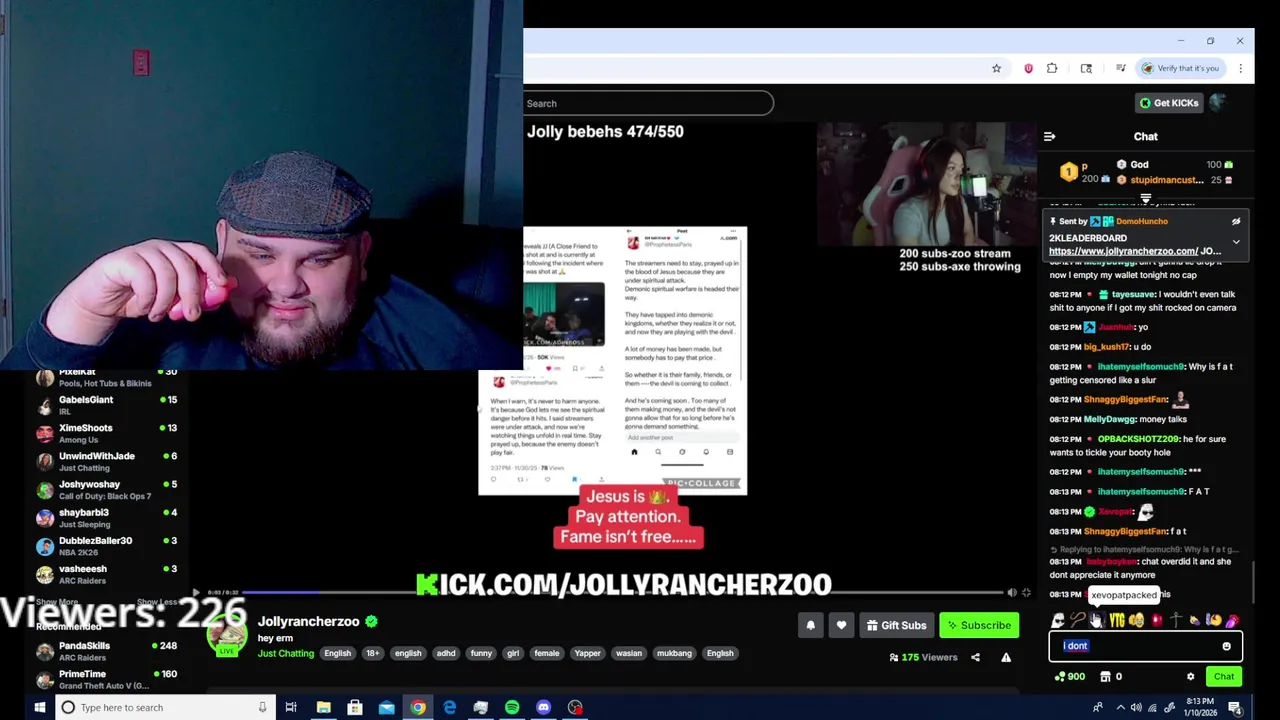The height and width of the screenshot is (720, 1280).
Task: Open File Explorer from taskbar
Action: pos(324,708)
